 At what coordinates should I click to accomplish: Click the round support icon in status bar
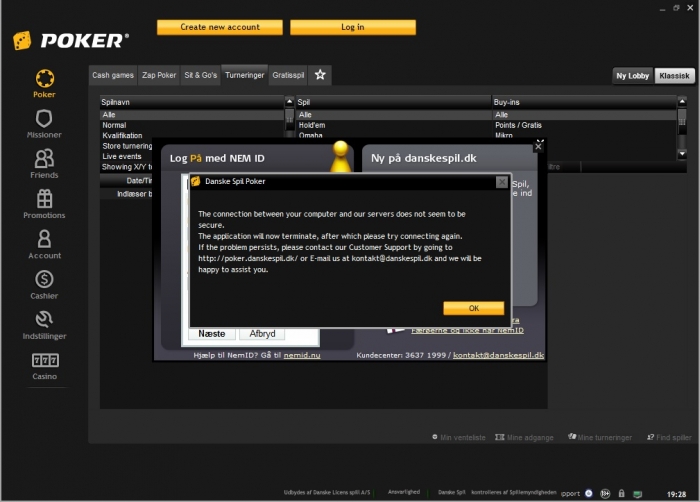[x=589, y=494]
